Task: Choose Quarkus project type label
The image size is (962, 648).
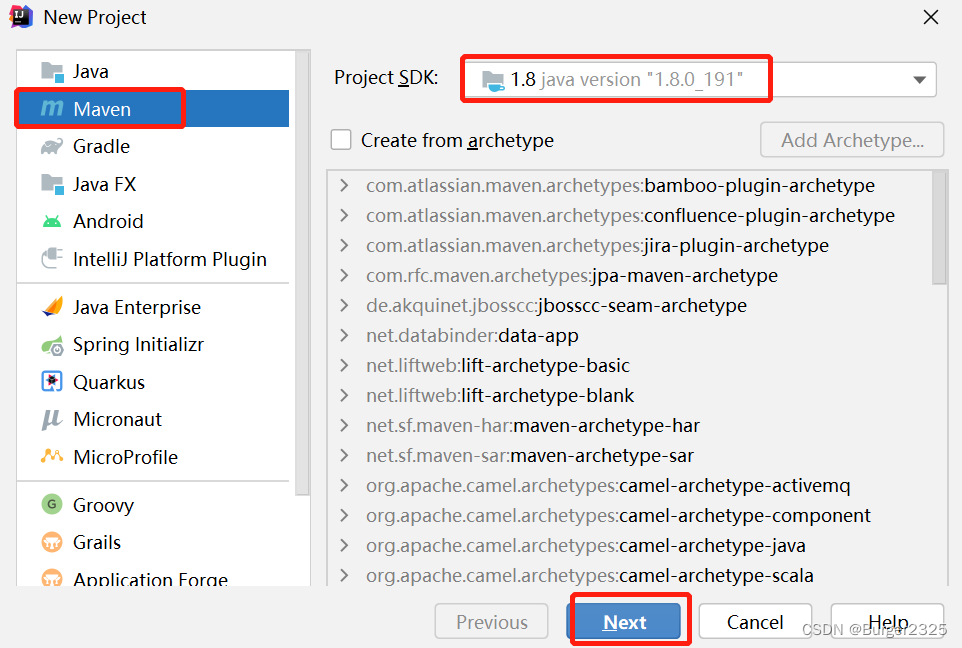Action: [109, 382]
